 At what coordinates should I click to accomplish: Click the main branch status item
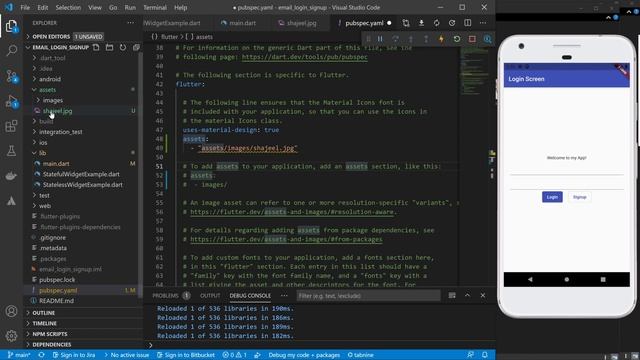[19, 355]
